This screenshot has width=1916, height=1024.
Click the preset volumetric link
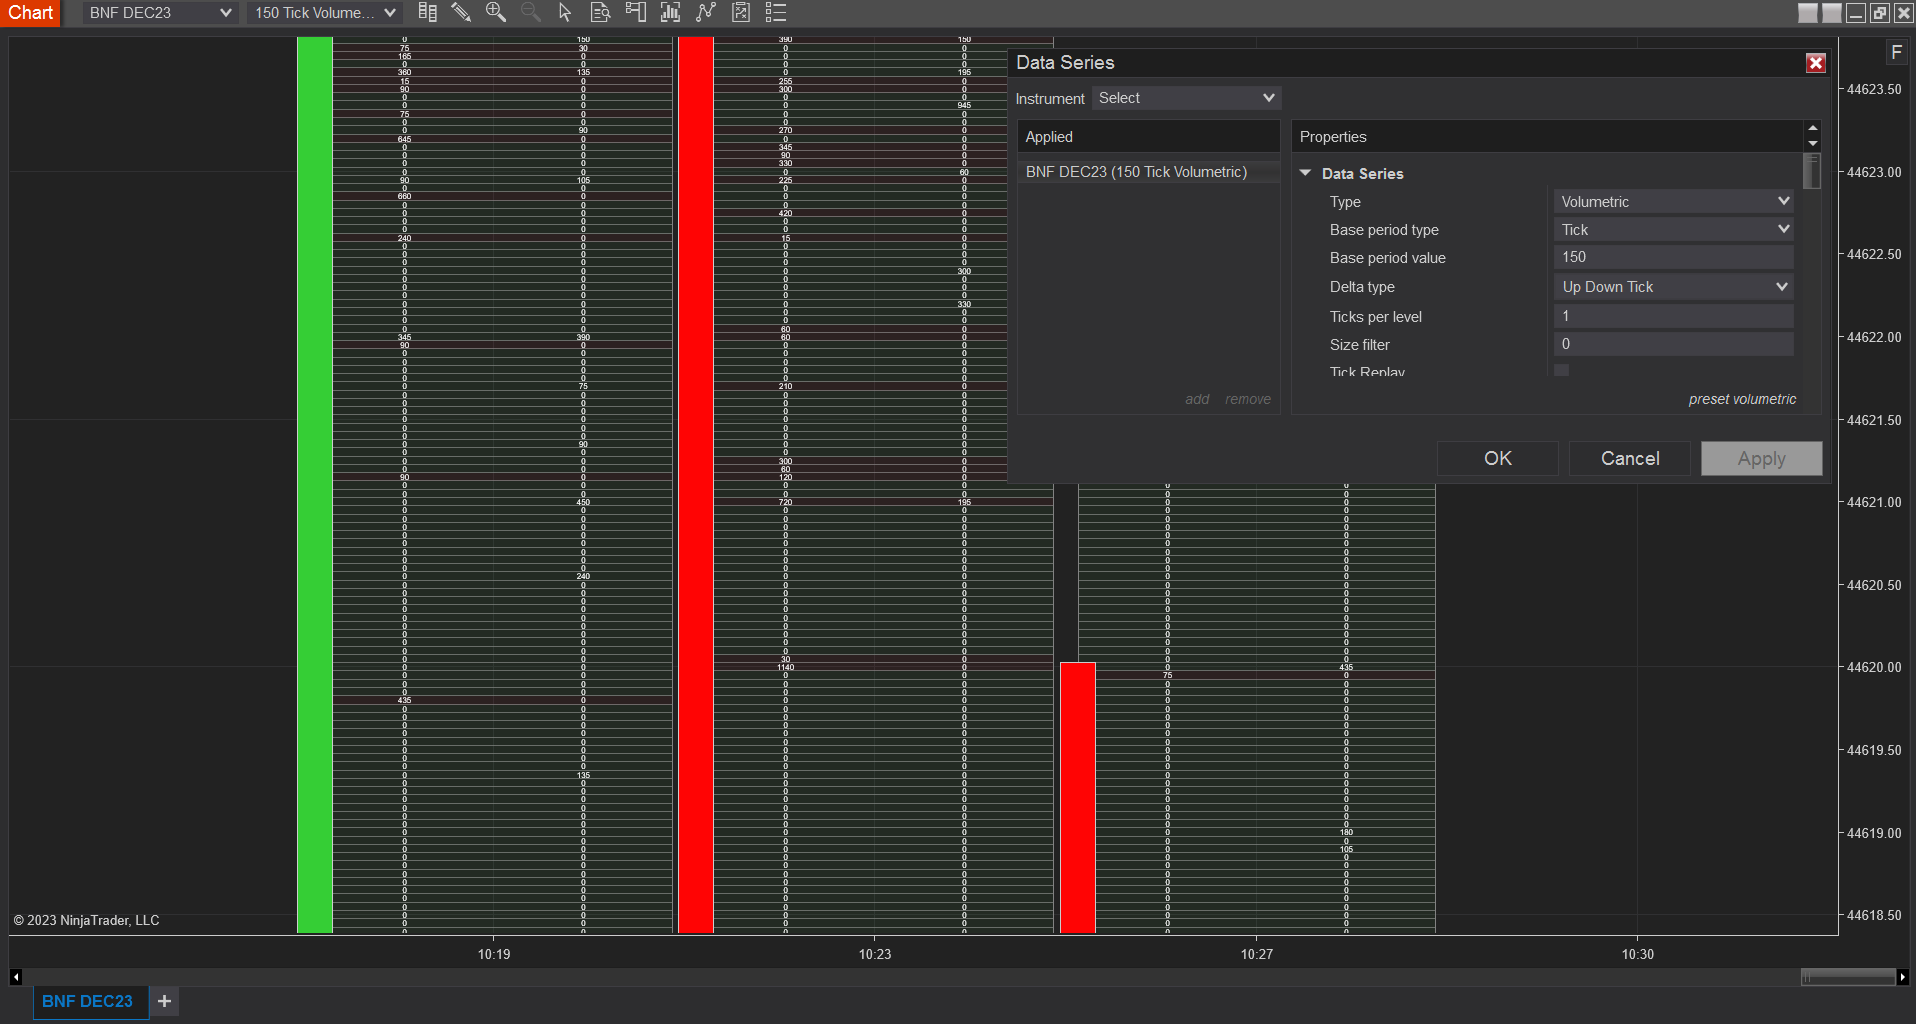[1742, 399]
